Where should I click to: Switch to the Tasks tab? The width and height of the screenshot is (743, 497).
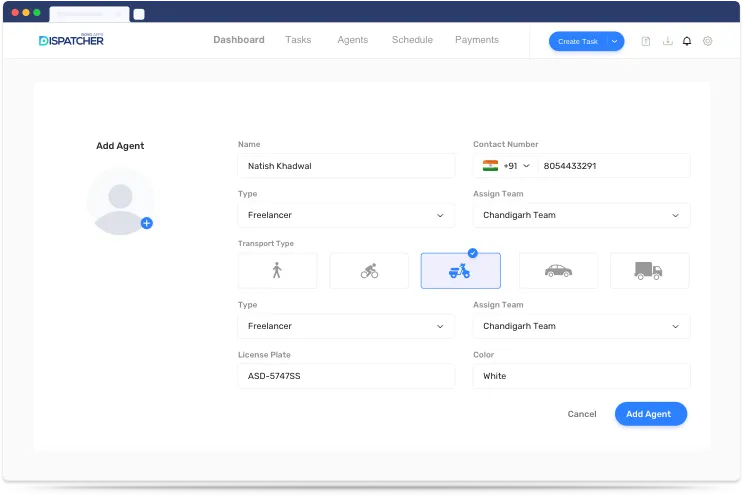point(298,40)
